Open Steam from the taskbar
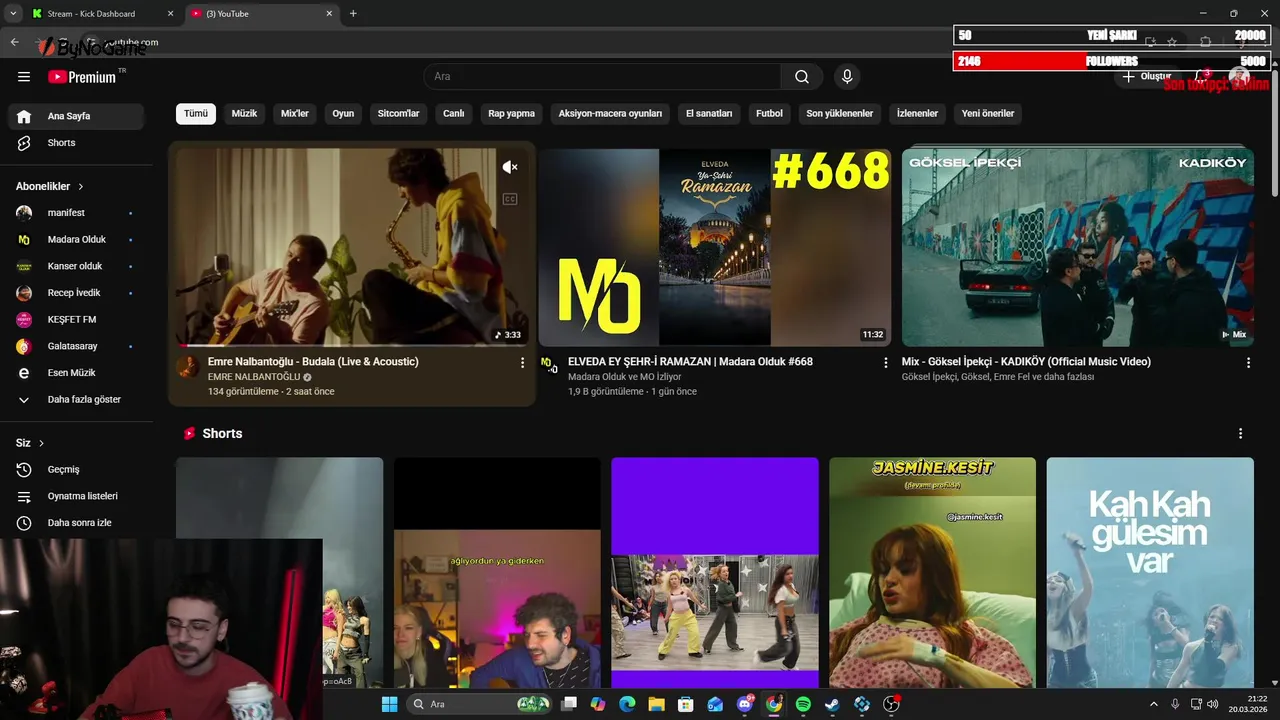 click(x=832, y=704)
